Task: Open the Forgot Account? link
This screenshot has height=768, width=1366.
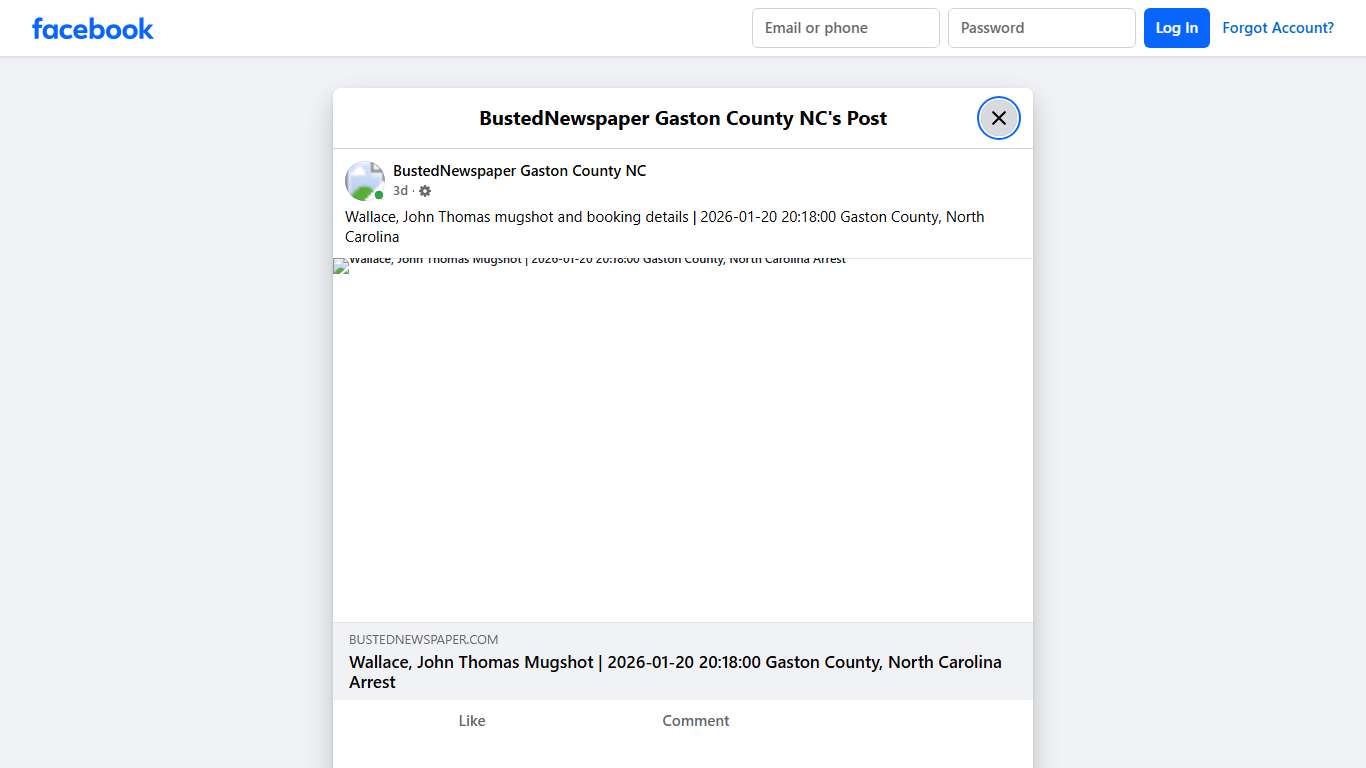Action: coord(1278,27)
